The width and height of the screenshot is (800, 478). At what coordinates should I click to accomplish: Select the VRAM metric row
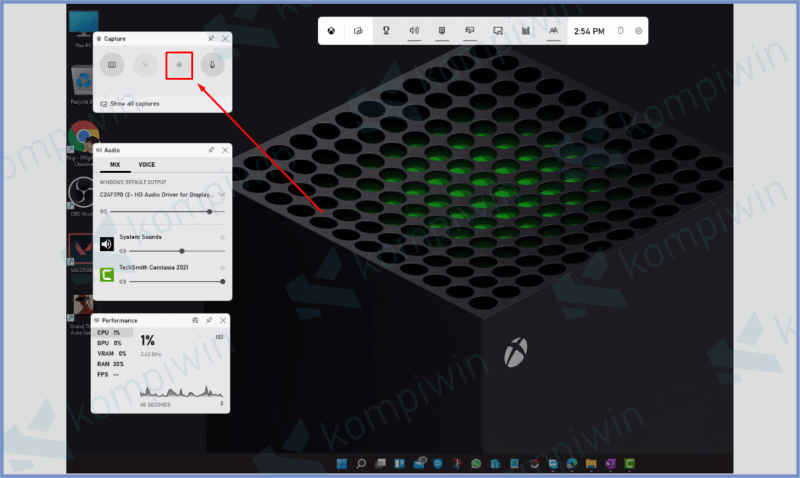pyautogui.click(x=113, y=354)
